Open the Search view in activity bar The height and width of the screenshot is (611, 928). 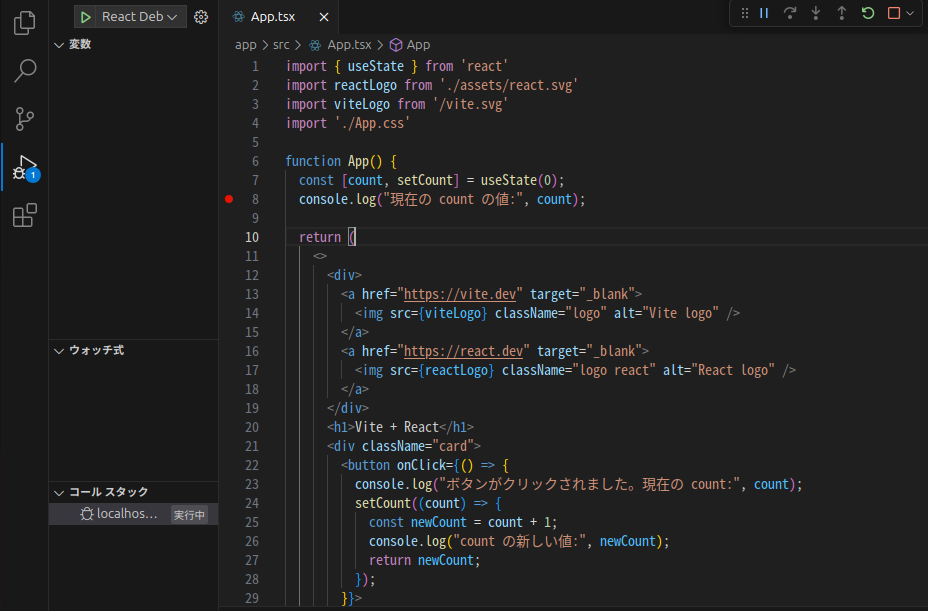[25, 70]
